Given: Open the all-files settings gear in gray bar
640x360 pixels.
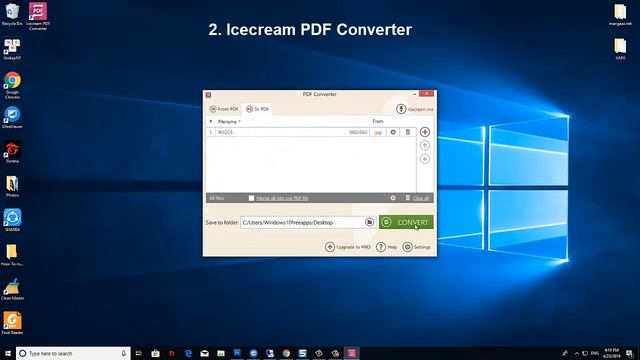Looking at the screenshot, I should pyautogui.click(x=393, y=198).
